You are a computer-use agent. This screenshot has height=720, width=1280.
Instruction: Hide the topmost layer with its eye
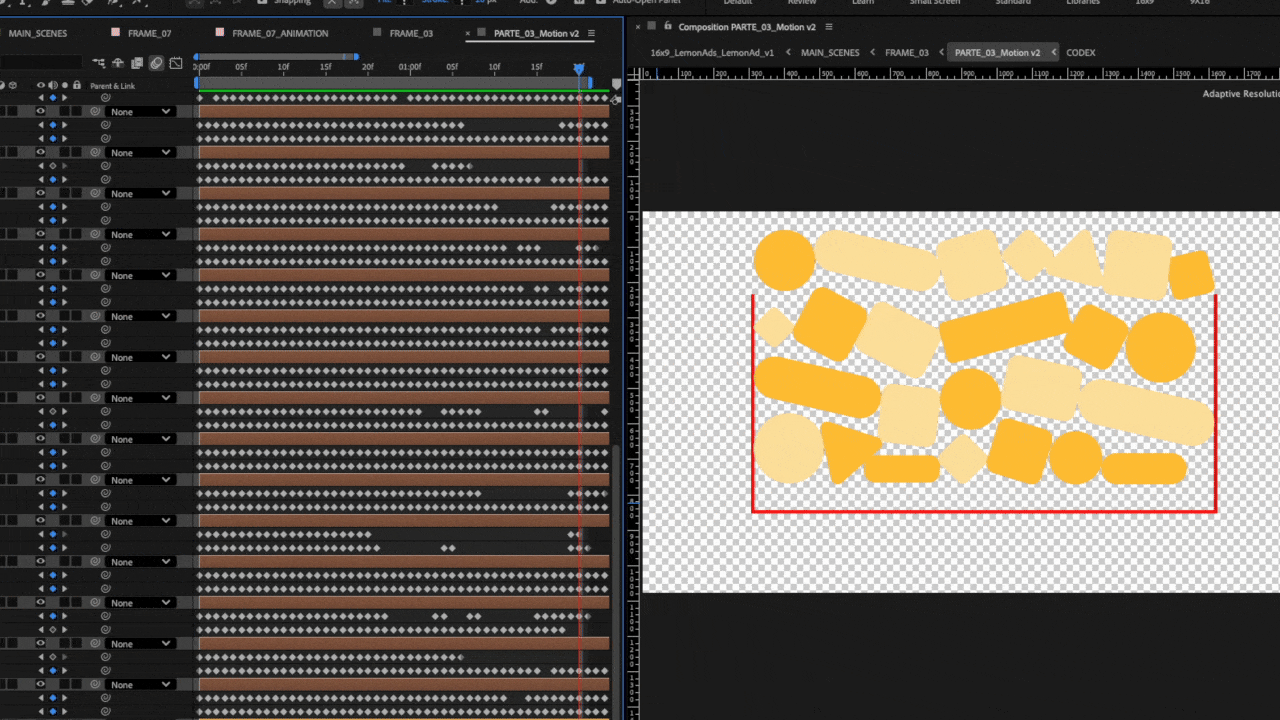click(x=41, y=111)
